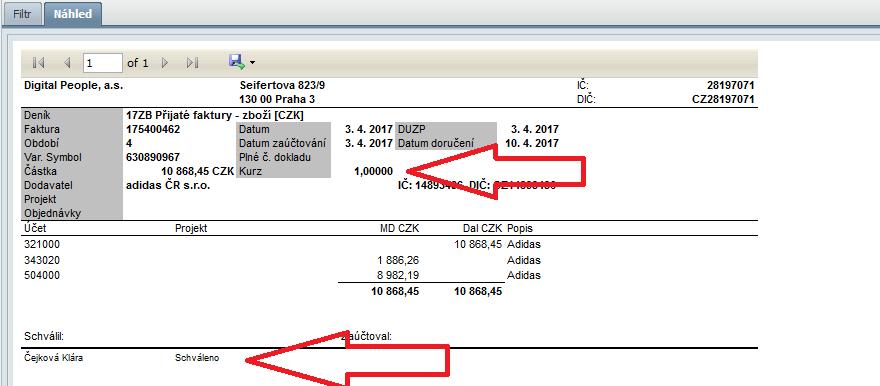This screenshot has height=386, width=880.
Task: Click the MD CZK total 10 868,45
Action: click(x=395, y=291)
